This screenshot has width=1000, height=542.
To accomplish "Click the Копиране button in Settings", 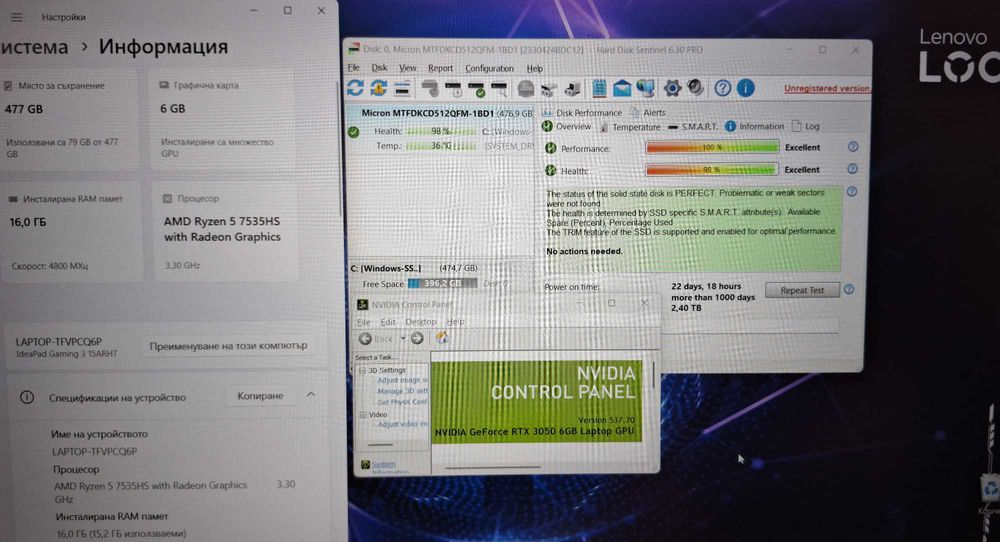I will [260, 395].
